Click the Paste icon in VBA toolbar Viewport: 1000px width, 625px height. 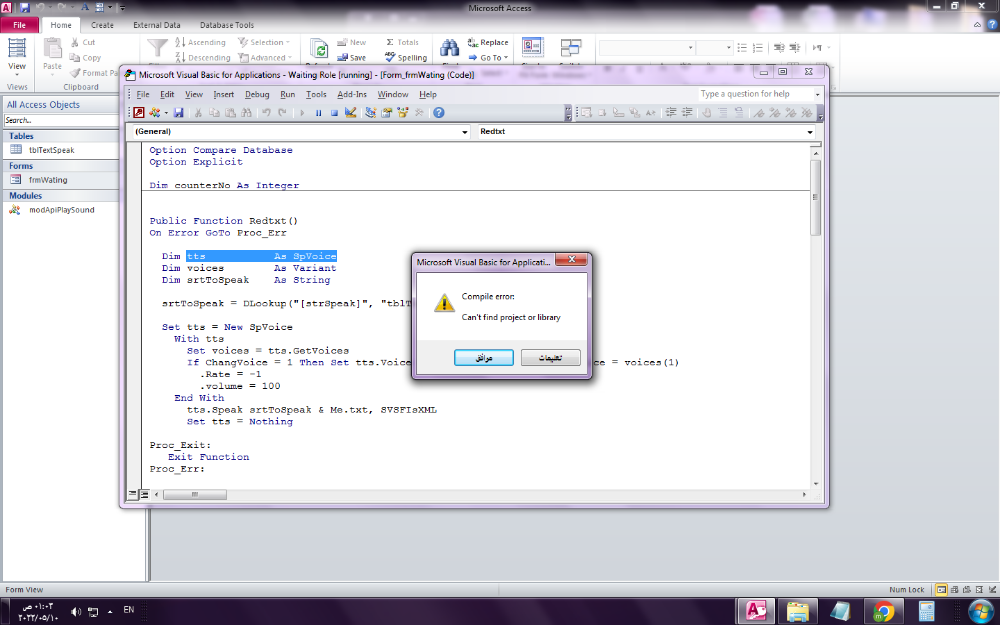click(x=230, y=113)
